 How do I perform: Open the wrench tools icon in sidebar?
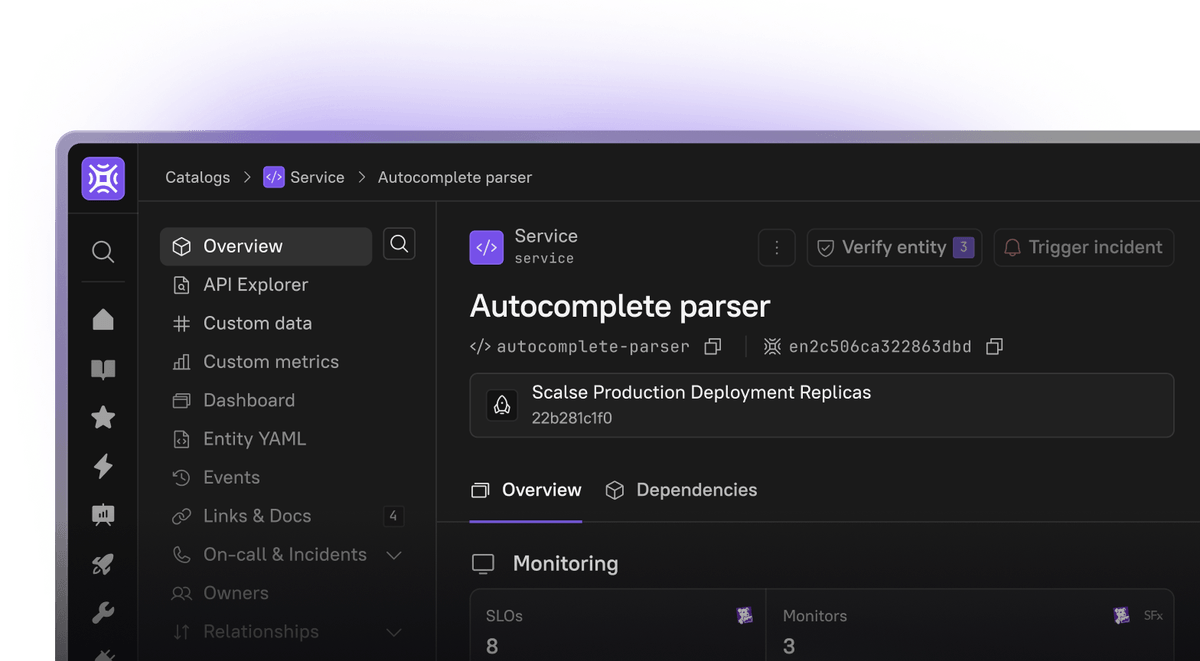(103, 612)
